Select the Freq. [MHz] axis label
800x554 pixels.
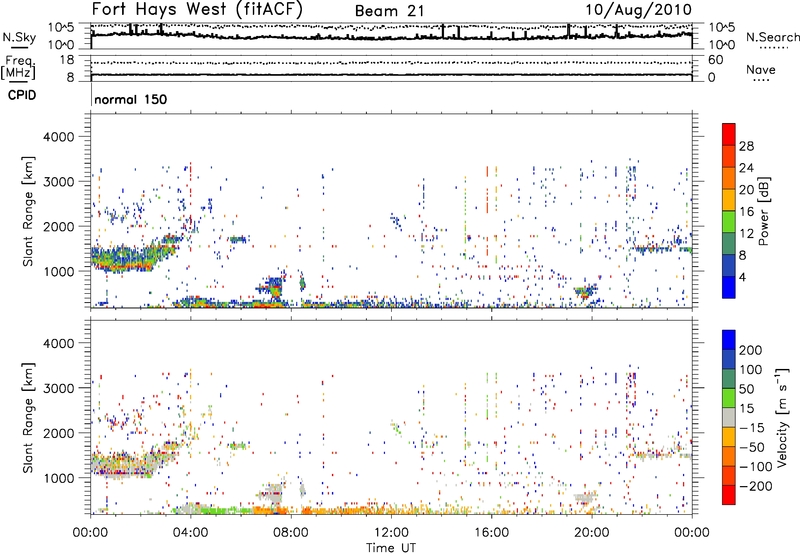19,68
